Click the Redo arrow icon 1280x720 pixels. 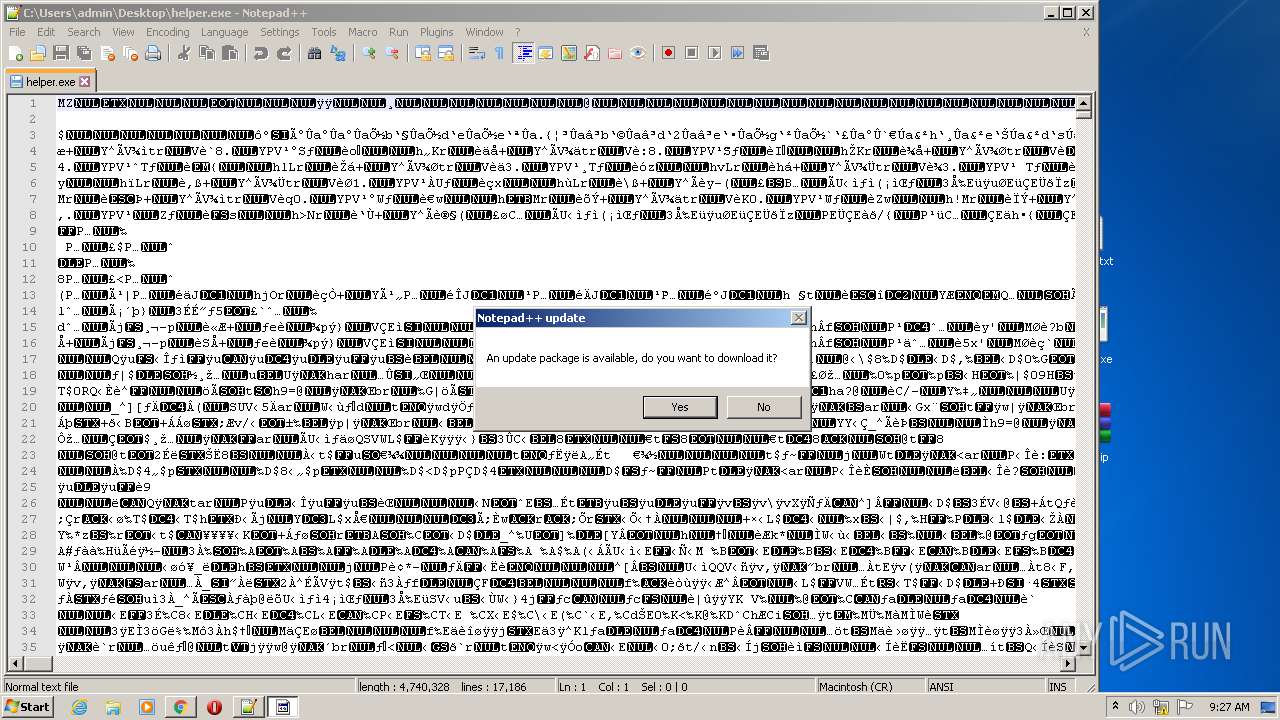pyautogui.click(x=284, y=53)
